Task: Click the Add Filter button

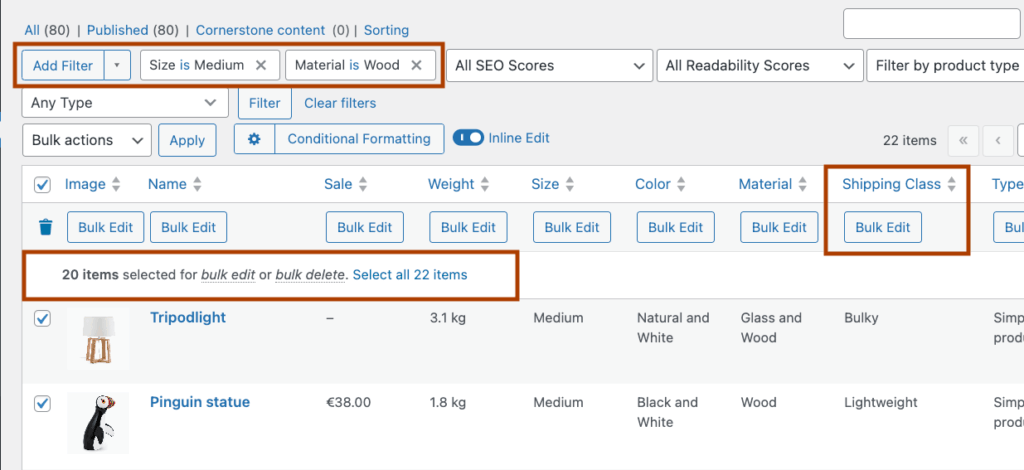Action: (x=63, y=65)
